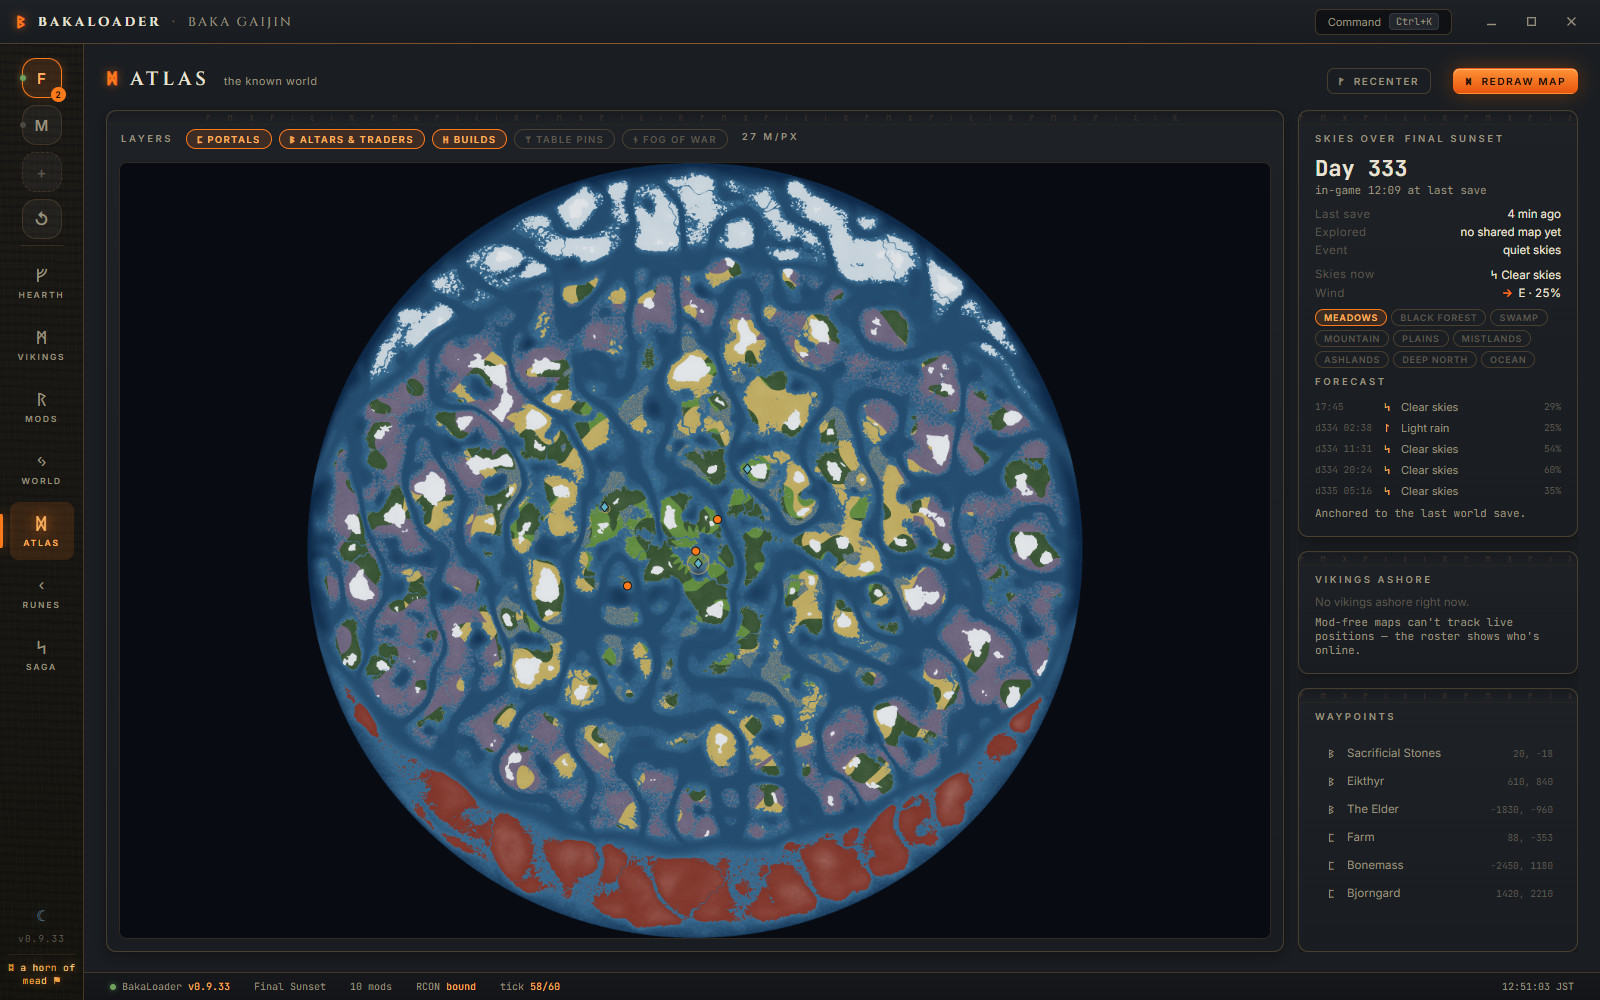The width and height of the screenshot is (1600, 1000).
Task: Open the World section
Action: click(x=41, y=468)
